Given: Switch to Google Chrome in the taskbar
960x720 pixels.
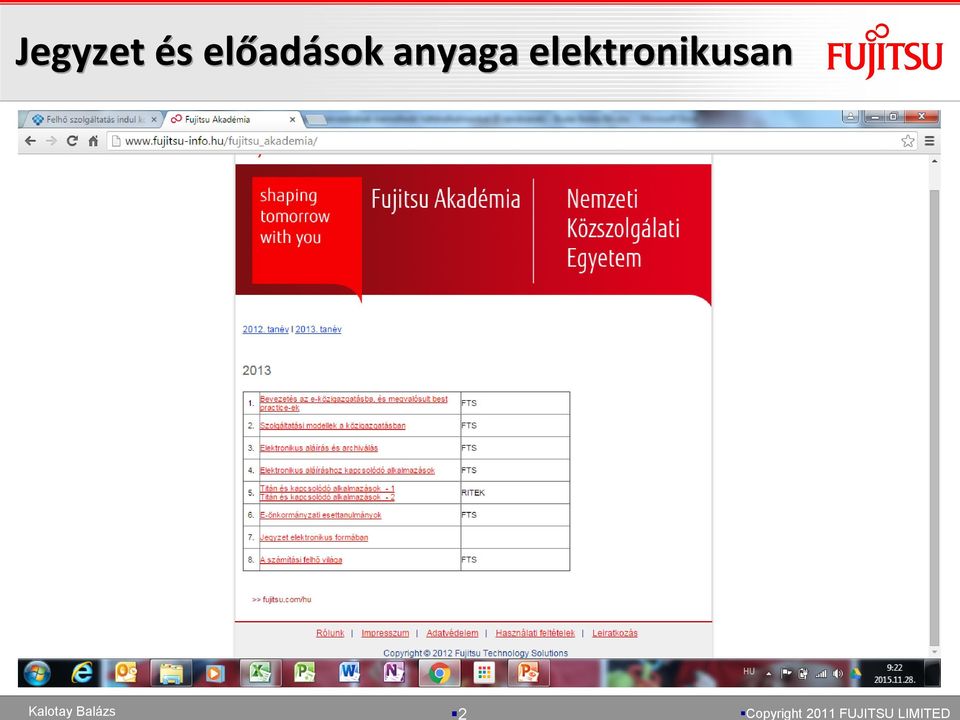Looking at the screenshot, I should 439,673.
